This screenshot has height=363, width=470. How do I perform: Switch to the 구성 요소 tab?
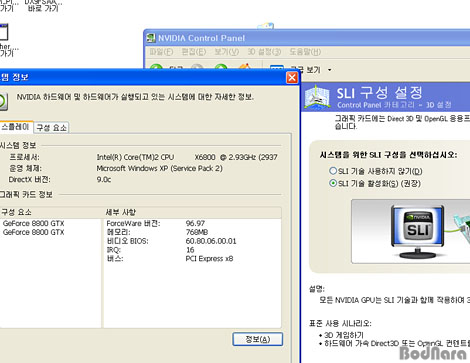click(52, 128)
